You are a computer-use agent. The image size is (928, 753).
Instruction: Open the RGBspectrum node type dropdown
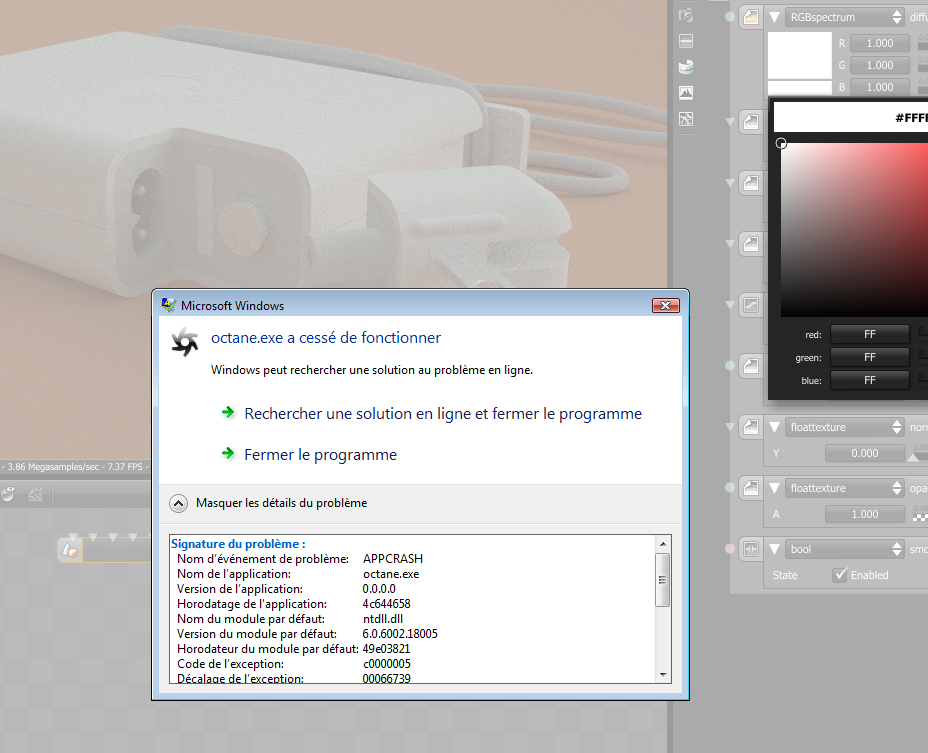tap(845, 17)
